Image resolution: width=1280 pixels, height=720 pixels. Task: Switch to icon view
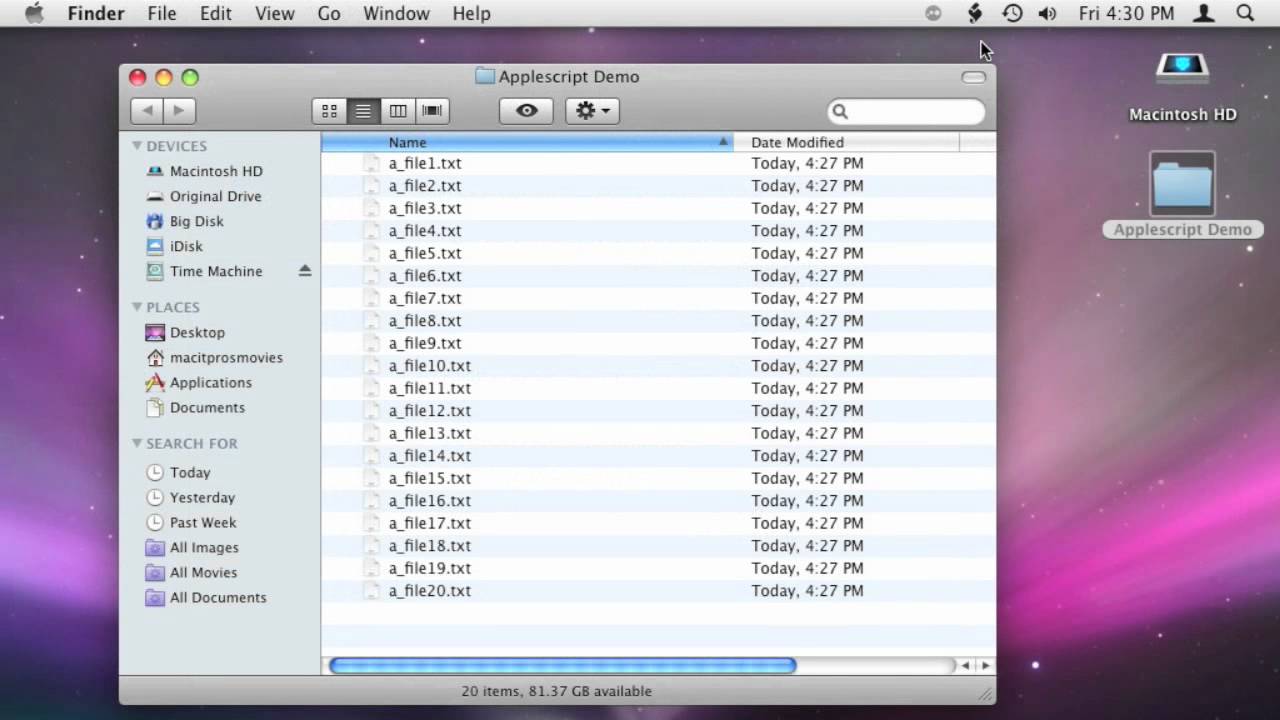pos(329,111)
